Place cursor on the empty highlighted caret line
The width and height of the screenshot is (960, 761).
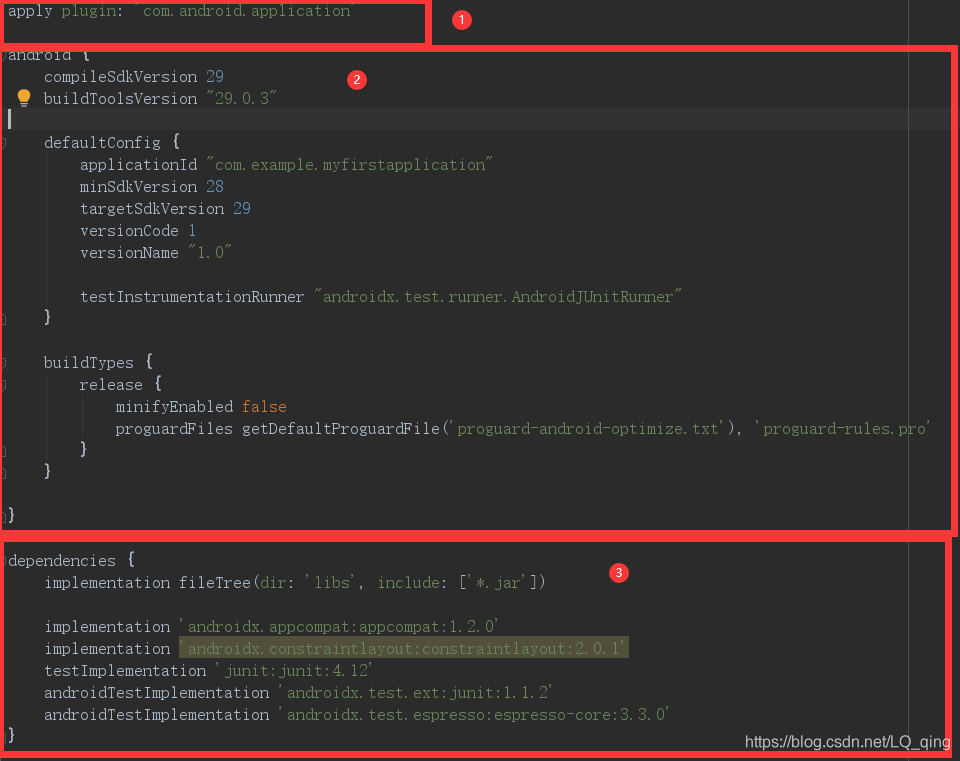[x=478, y=119]
